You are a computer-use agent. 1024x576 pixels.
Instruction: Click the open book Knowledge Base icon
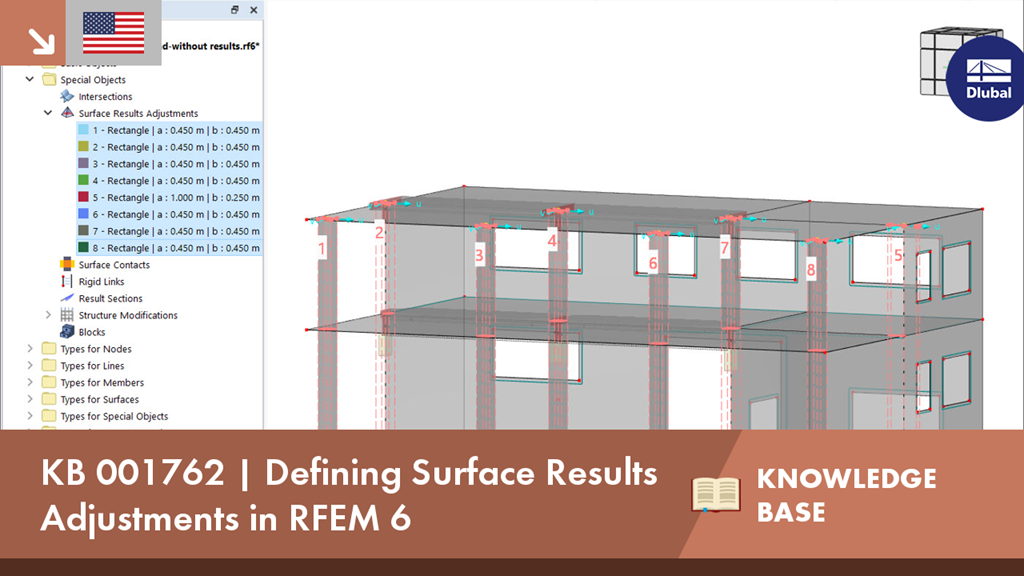(716, 494)
